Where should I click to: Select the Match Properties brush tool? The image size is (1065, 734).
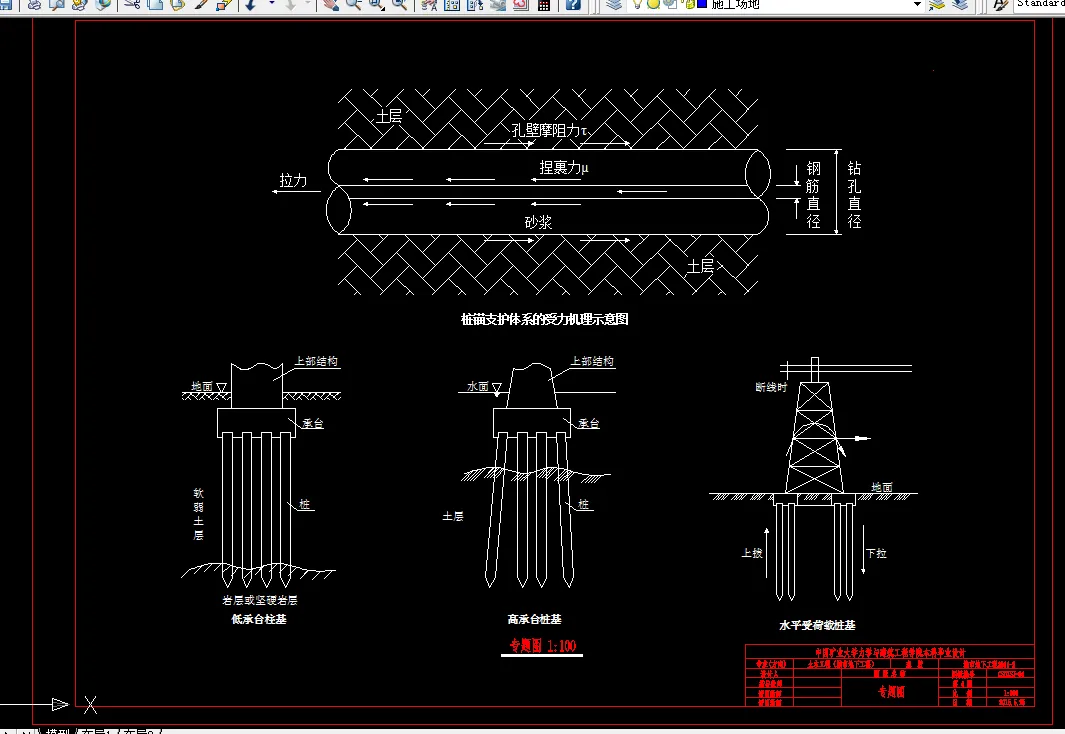(202, 4)
